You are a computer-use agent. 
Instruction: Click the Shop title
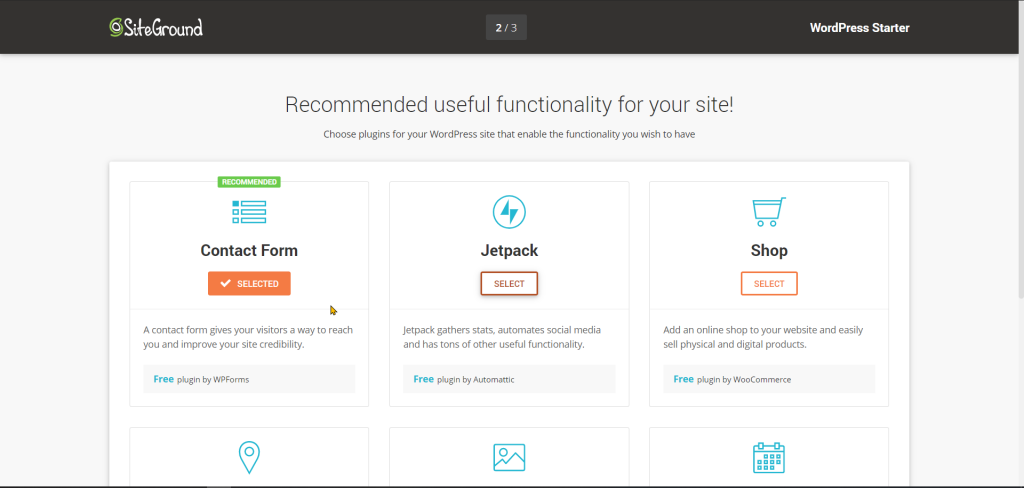click(x=769, y=251)
